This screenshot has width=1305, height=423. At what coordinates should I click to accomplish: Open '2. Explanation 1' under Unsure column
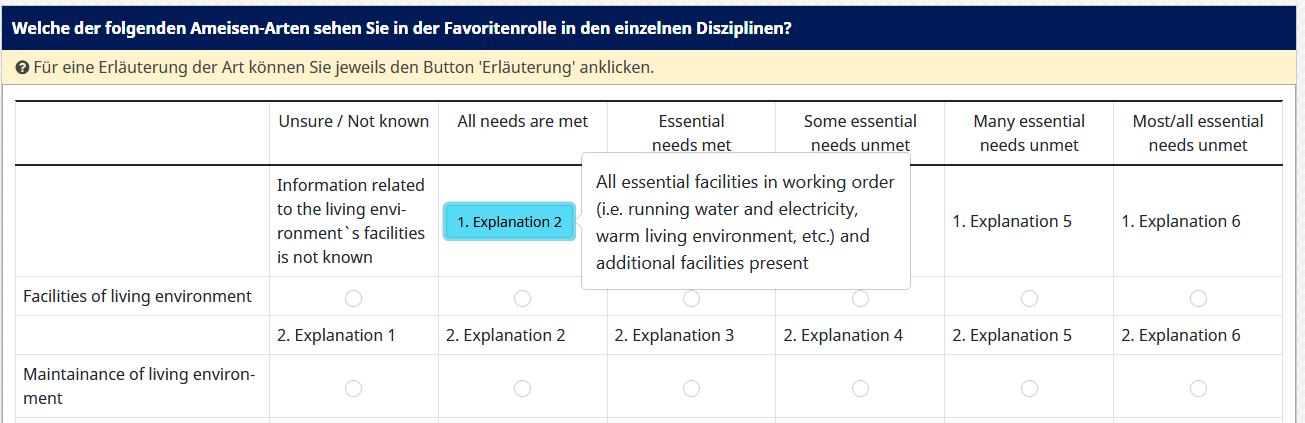336,335
